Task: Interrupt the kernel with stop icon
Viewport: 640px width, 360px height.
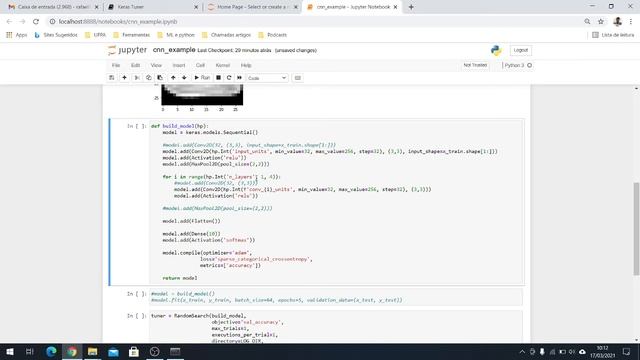Action: pos(218,78)
